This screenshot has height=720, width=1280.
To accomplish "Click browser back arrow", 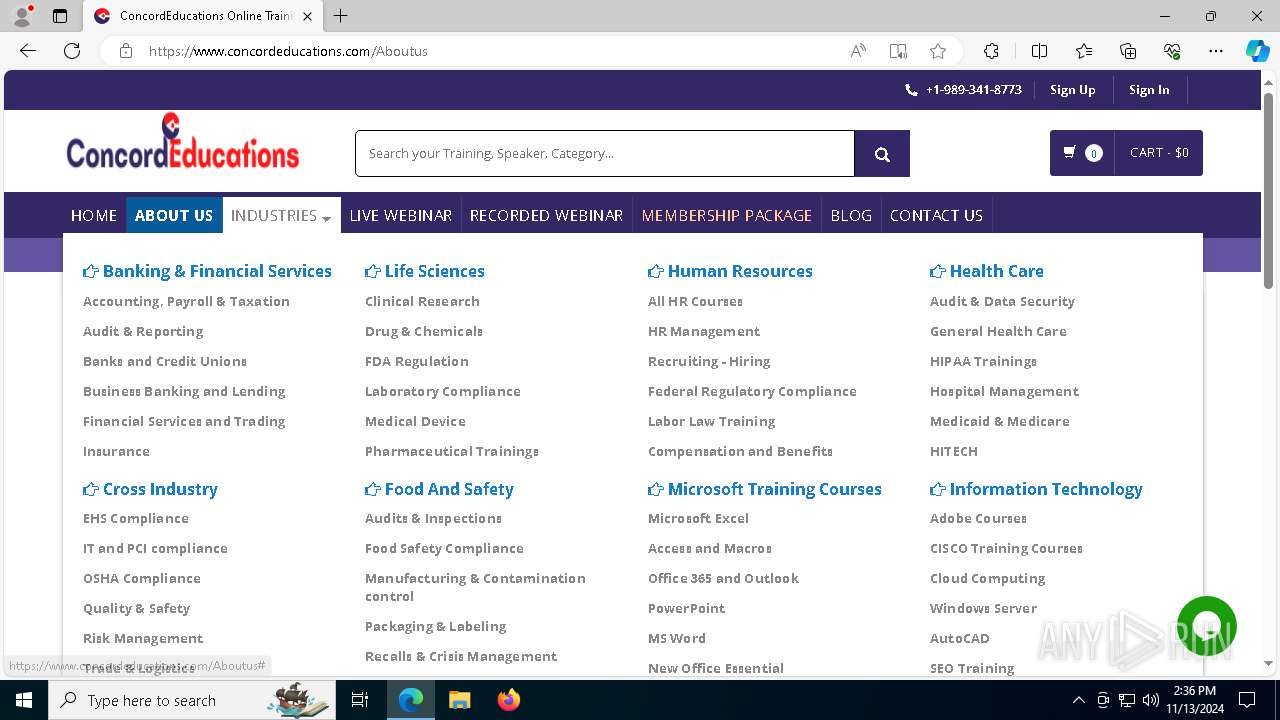I will point(28,51).
